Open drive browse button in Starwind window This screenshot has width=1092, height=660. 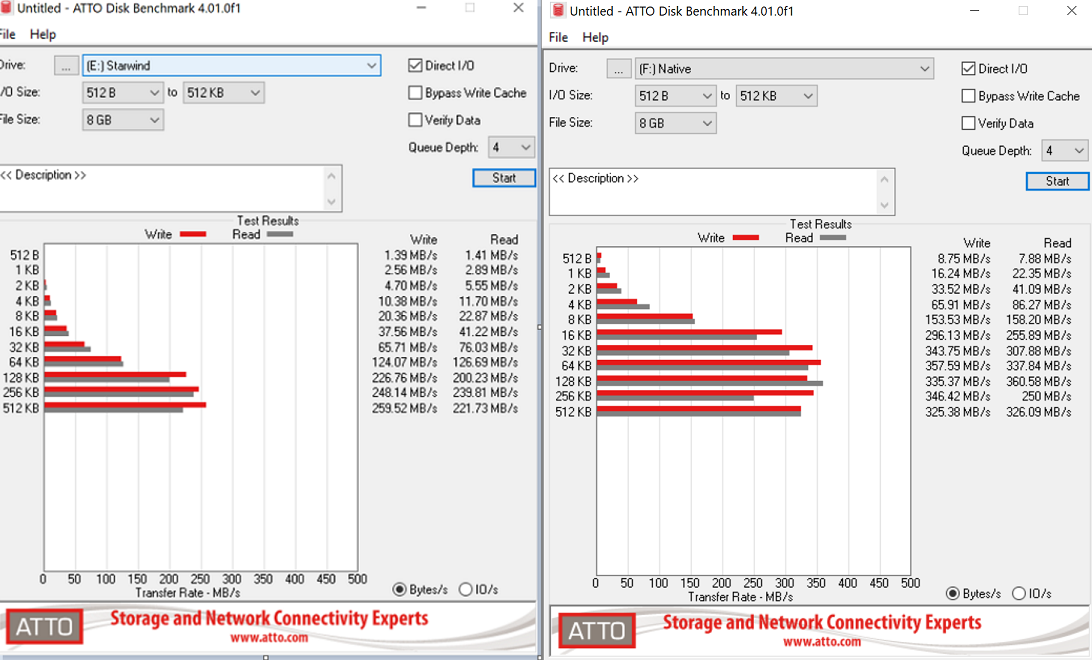pos(66,65)
